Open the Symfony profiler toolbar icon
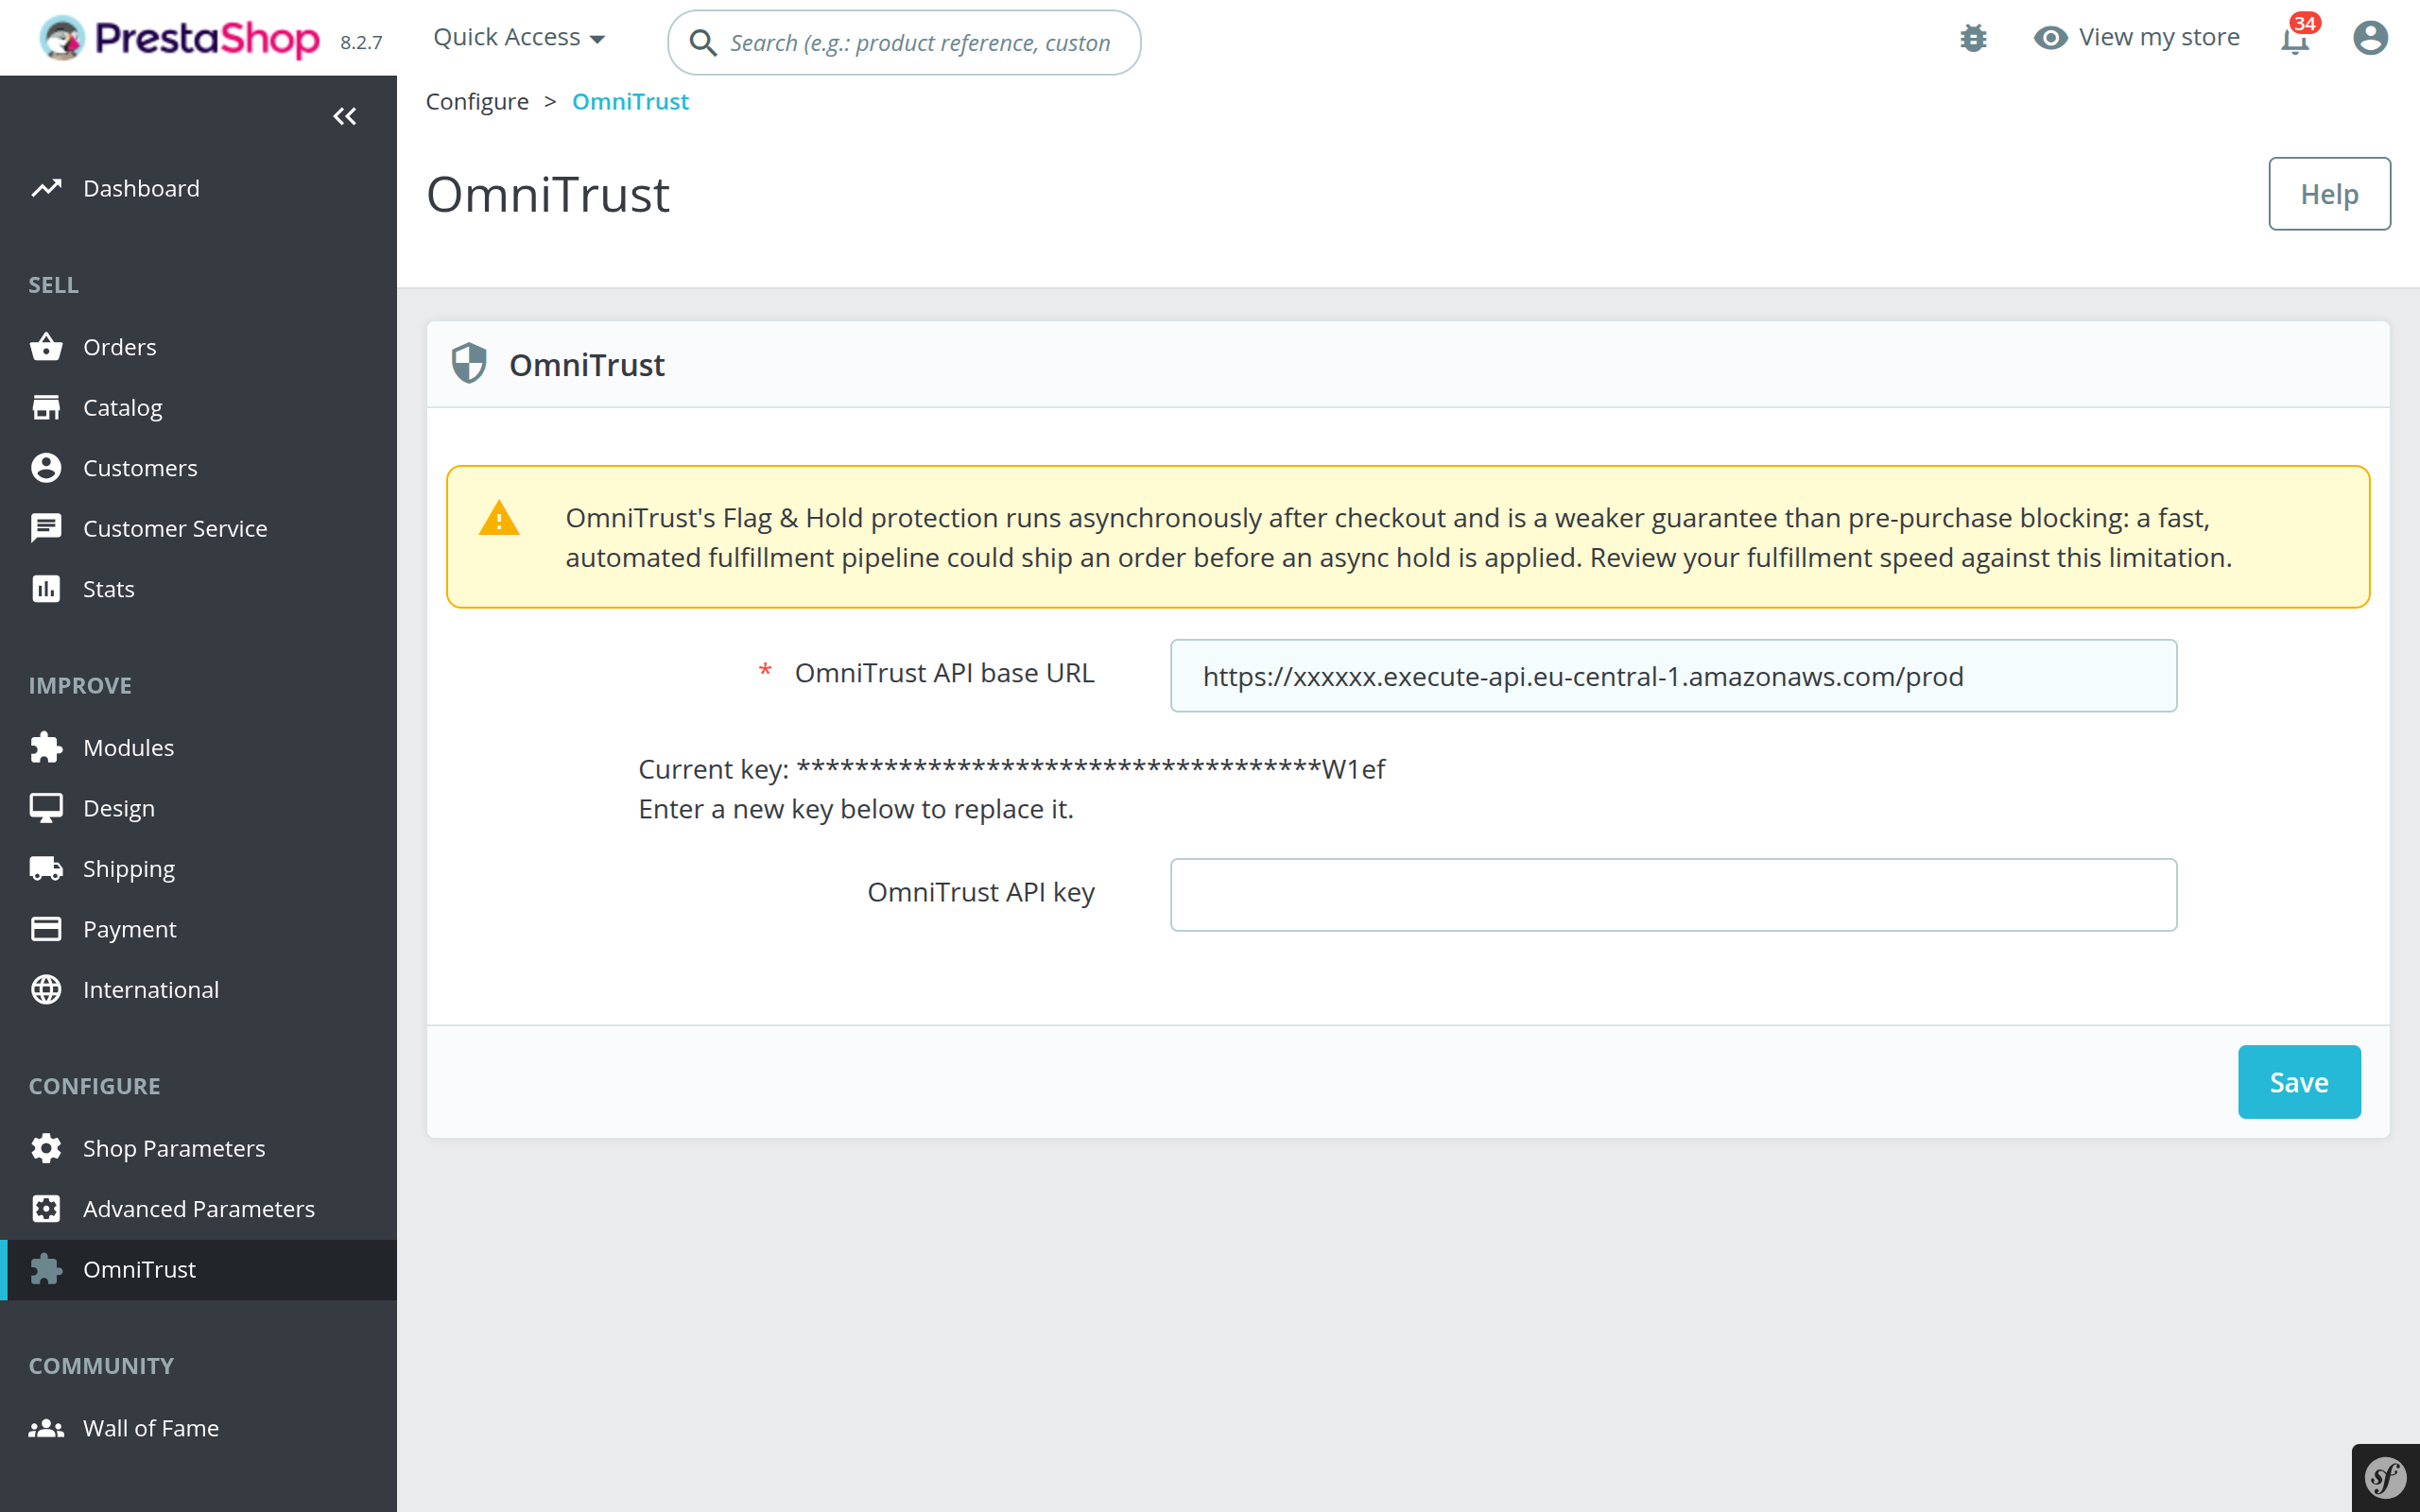Screen dimensions: 2420x1512 point(2386,1478)
